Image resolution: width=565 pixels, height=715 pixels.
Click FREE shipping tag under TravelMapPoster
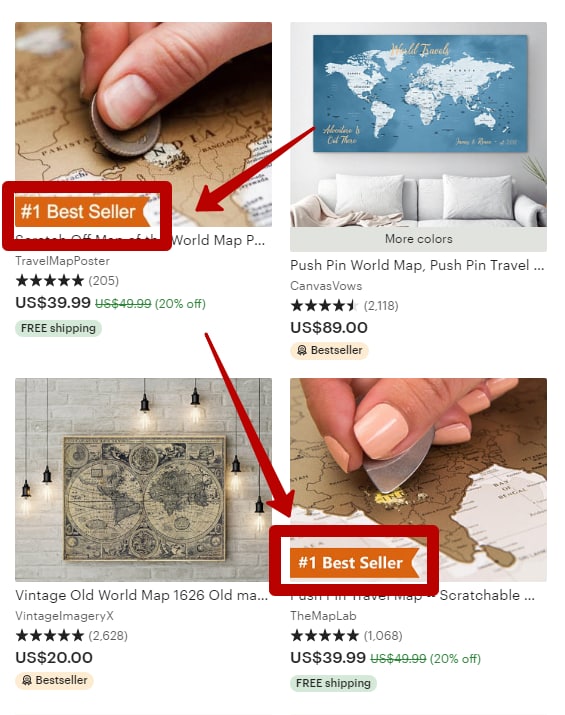pyautogui.click(x=58, y=328)
